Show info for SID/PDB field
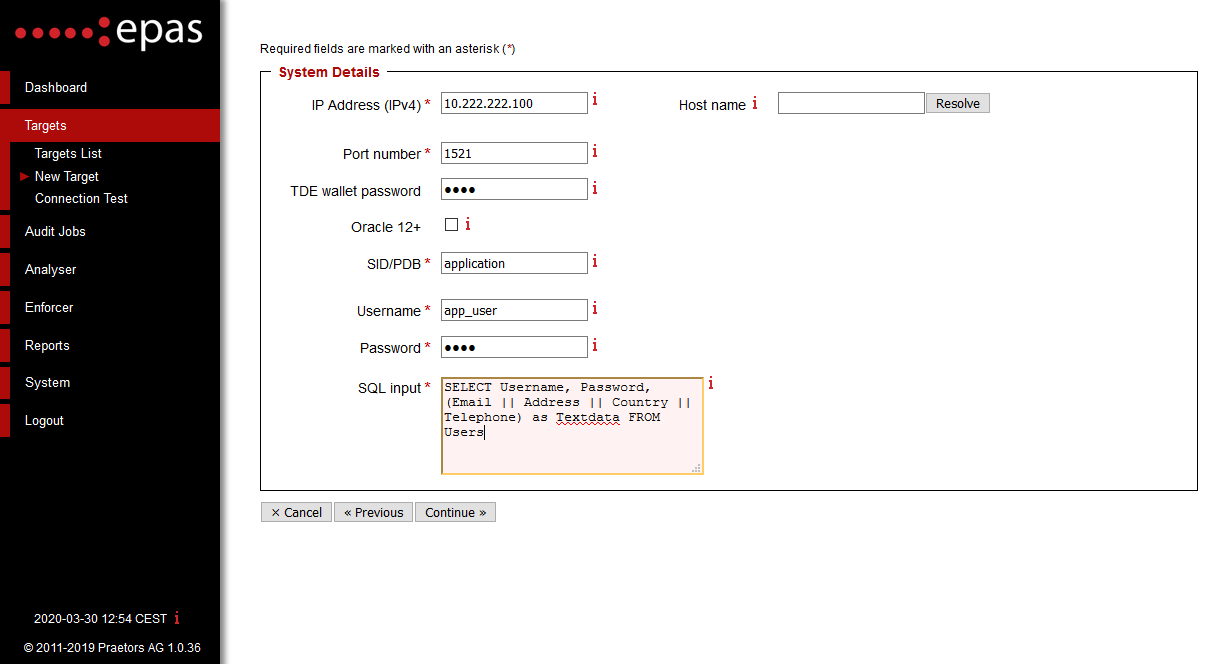 pos(595,261)
